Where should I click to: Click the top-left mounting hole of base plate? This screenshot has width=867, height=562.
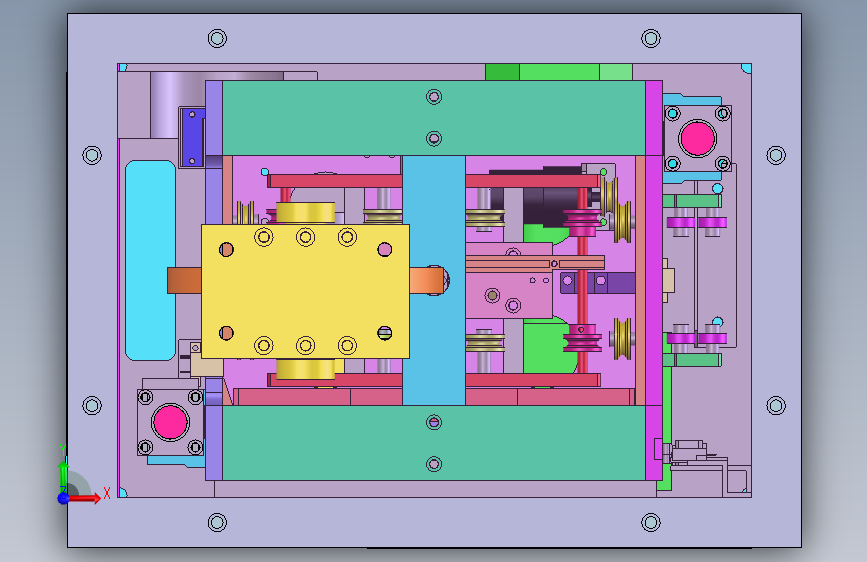pyautogui.click(x=217, y=39)
